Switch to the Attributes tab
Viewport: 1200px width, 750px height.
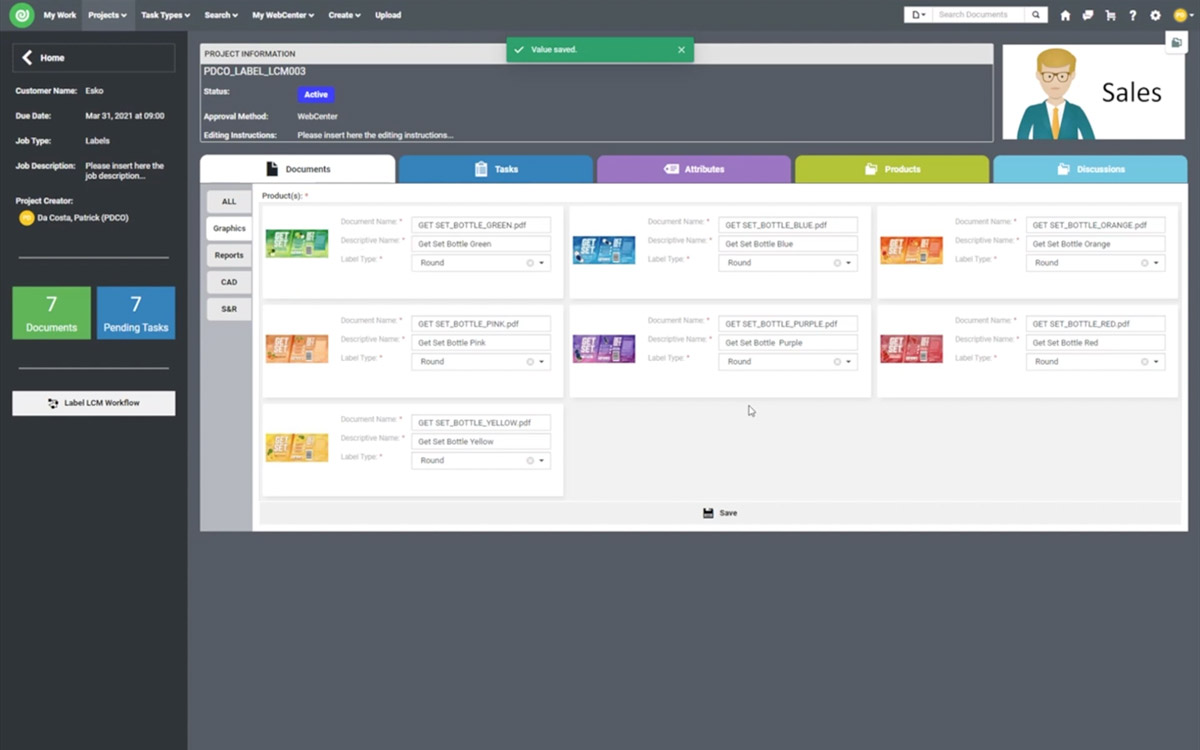[693, 169]
